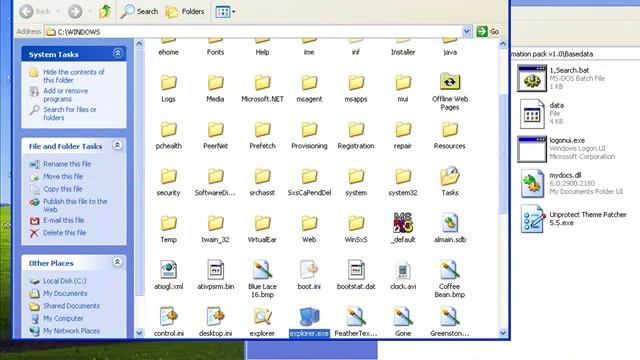Viewport: 640px width, 360px height.
Task: Select Blue Lace 16.bmp image file
Action: tap(262, 279)
